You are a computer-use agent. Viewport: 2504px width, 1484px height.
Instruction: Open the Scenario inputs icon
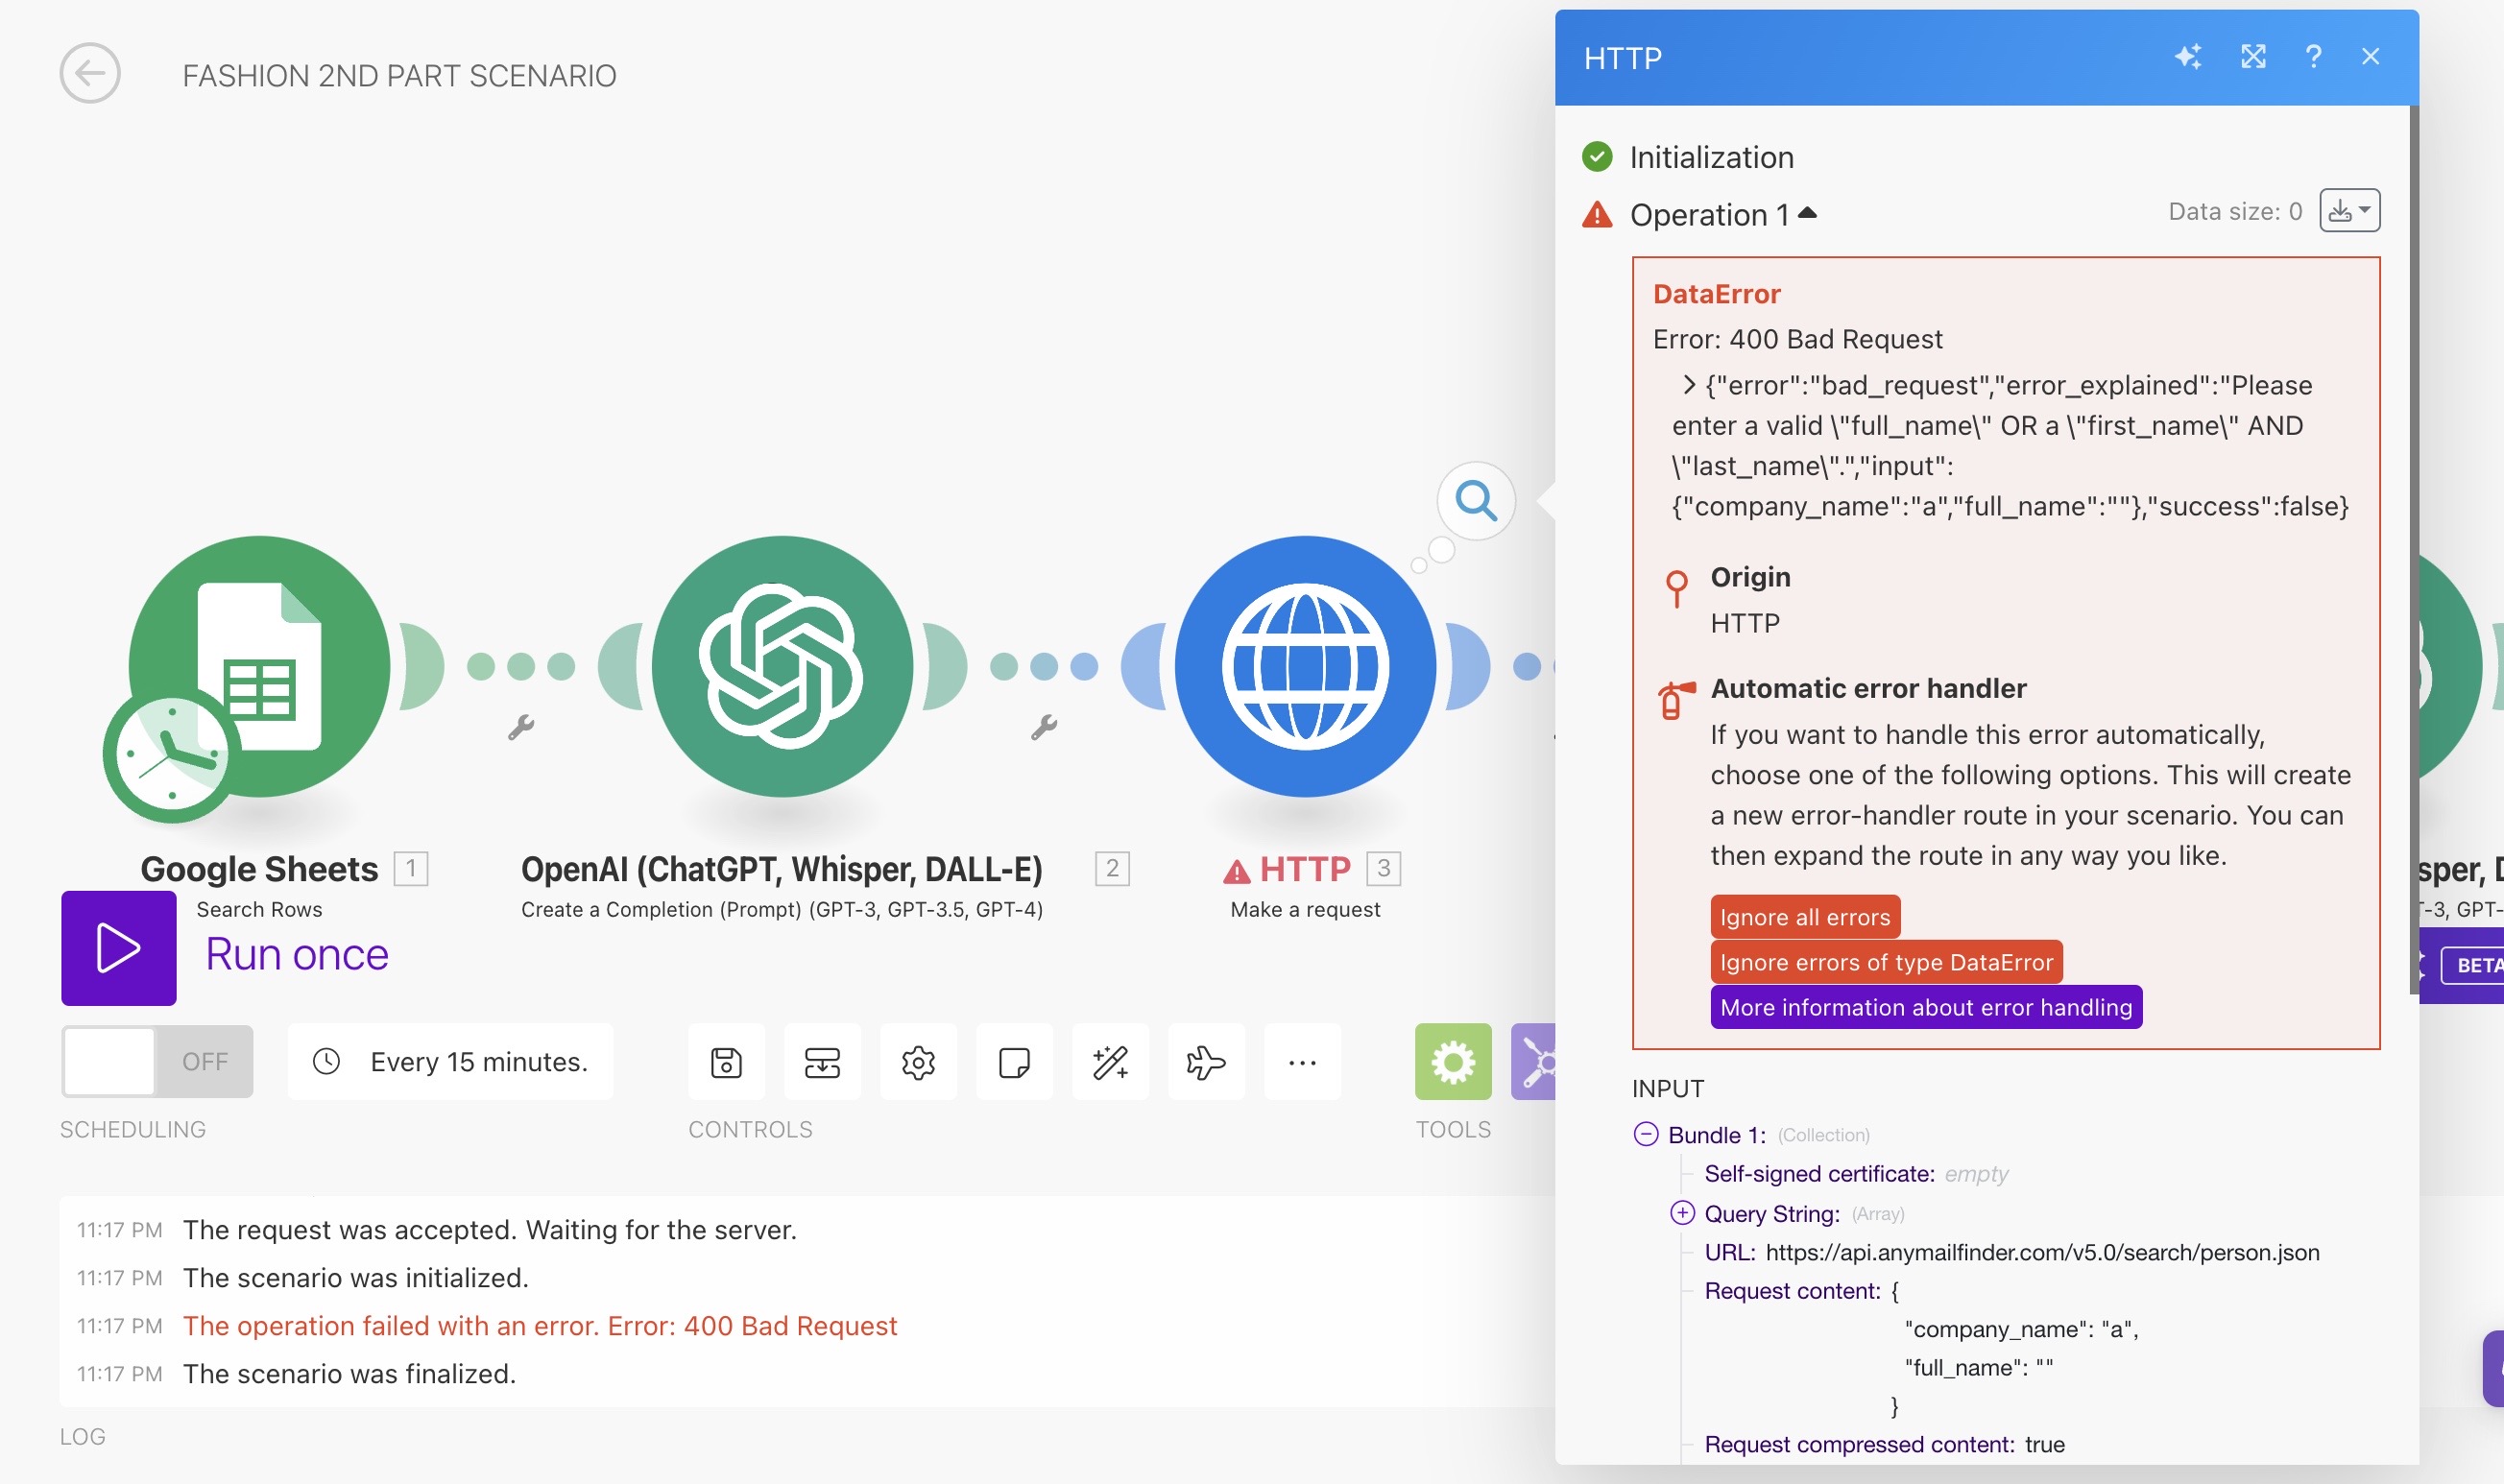coord(822,1062)
